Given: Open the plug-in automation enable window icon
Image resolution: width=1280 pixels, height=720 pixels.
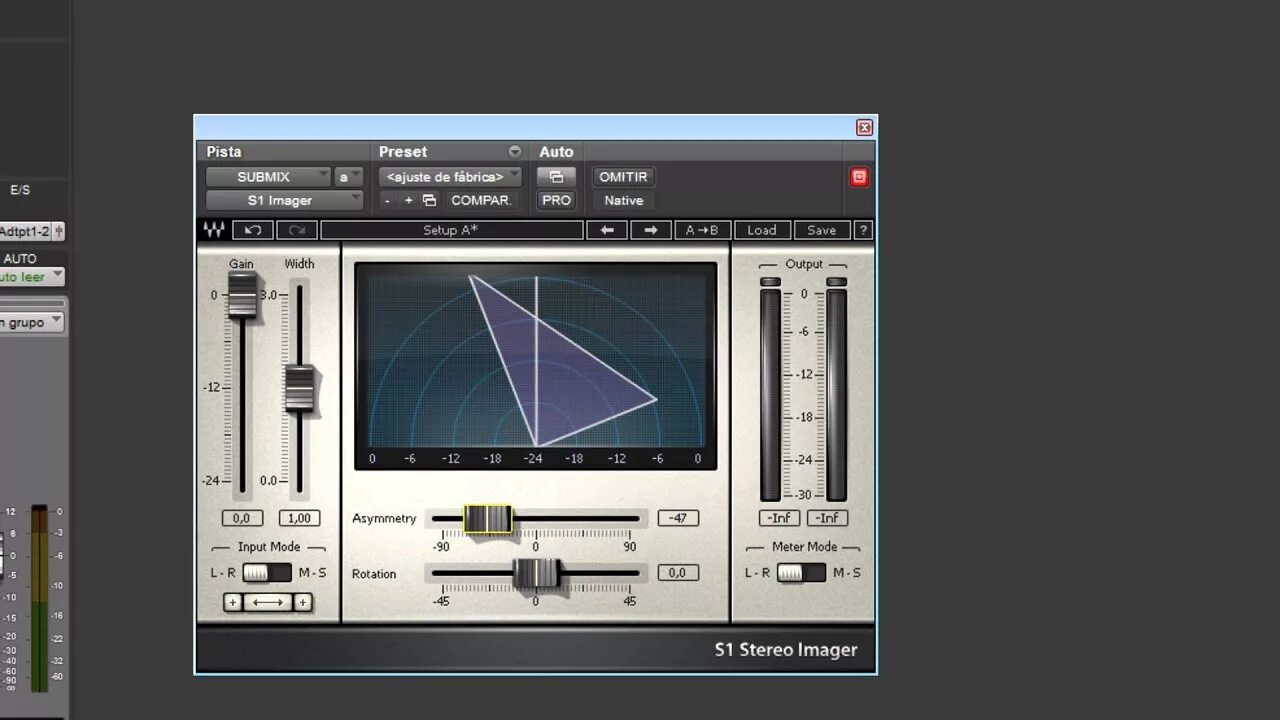Looking at the screenshot, I should [556, 177].
